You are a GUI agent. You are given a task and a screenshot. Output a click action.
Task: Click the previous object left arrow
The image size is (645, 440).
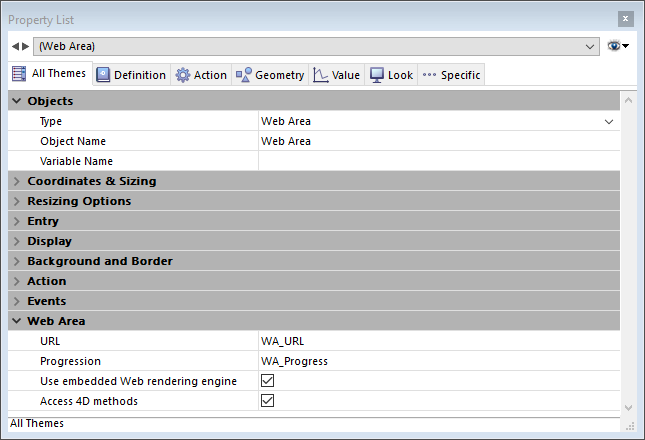[x=15, y=46]
